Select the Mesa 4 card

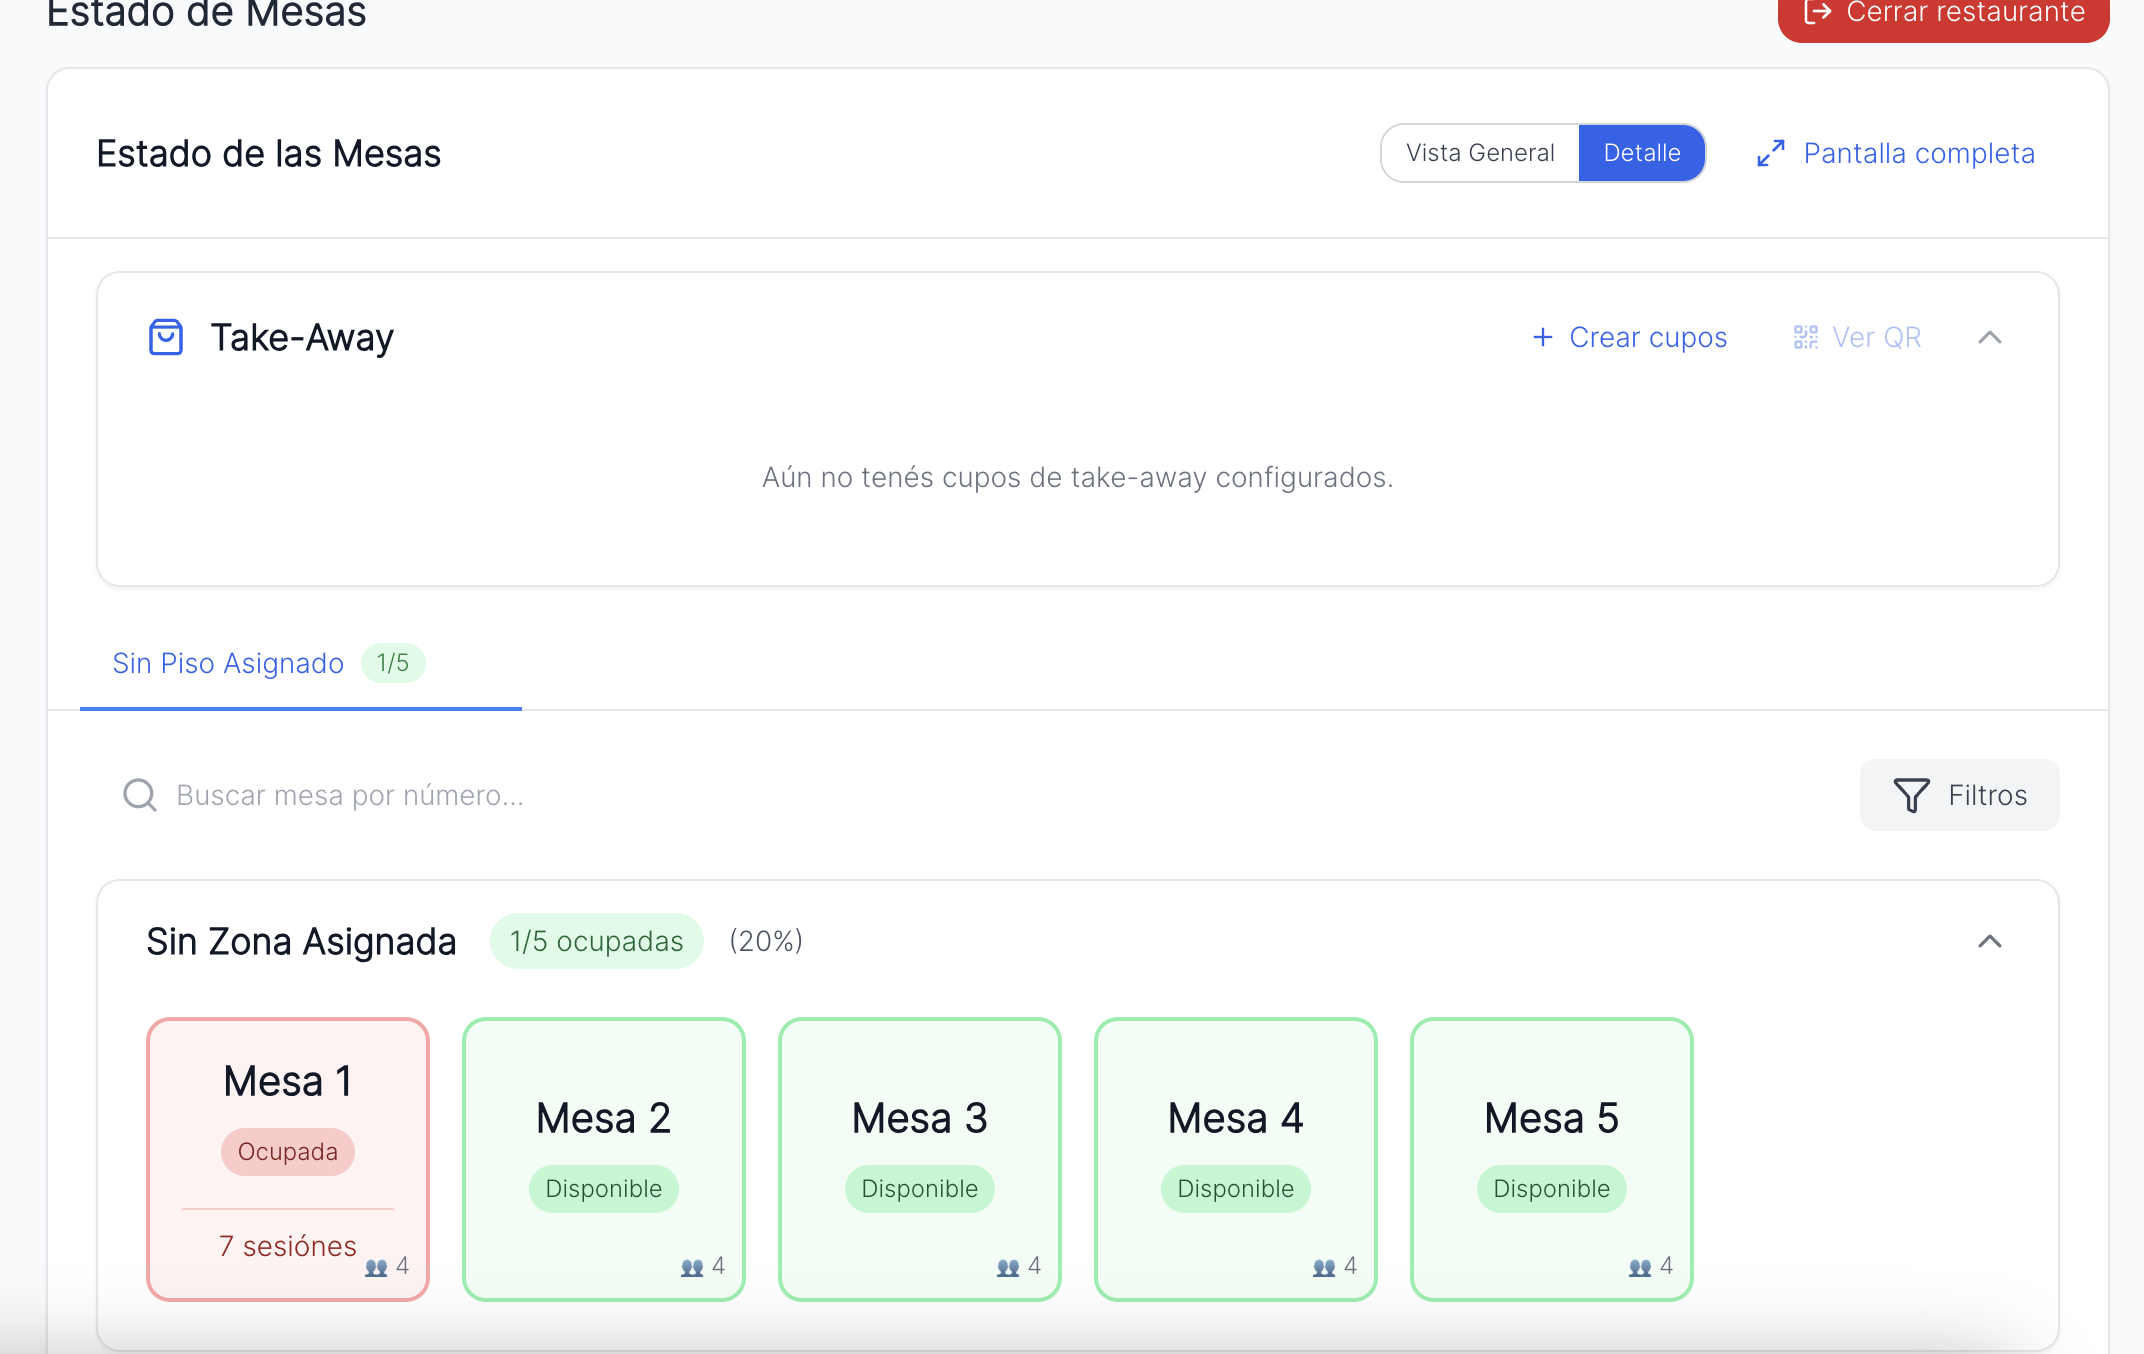[x=1236, y=1159]
